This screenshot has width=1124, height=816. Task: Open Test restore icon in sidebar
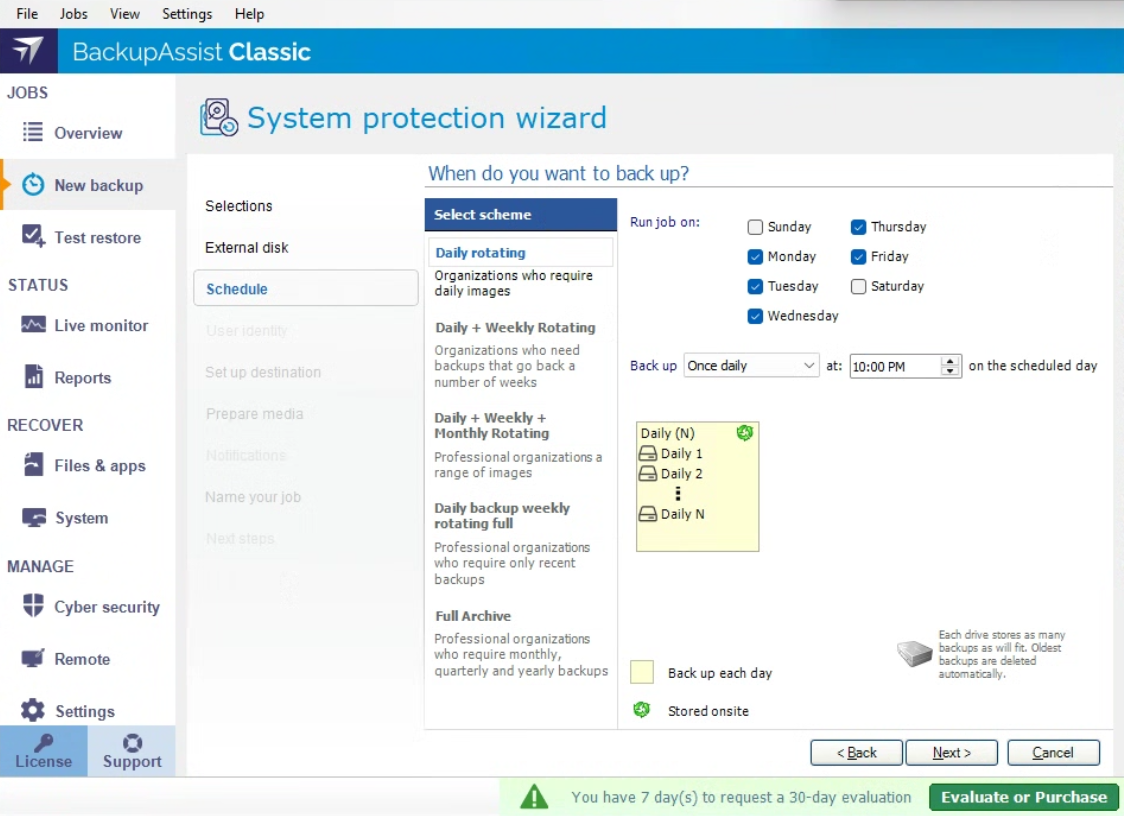click(x=33, y=237)
